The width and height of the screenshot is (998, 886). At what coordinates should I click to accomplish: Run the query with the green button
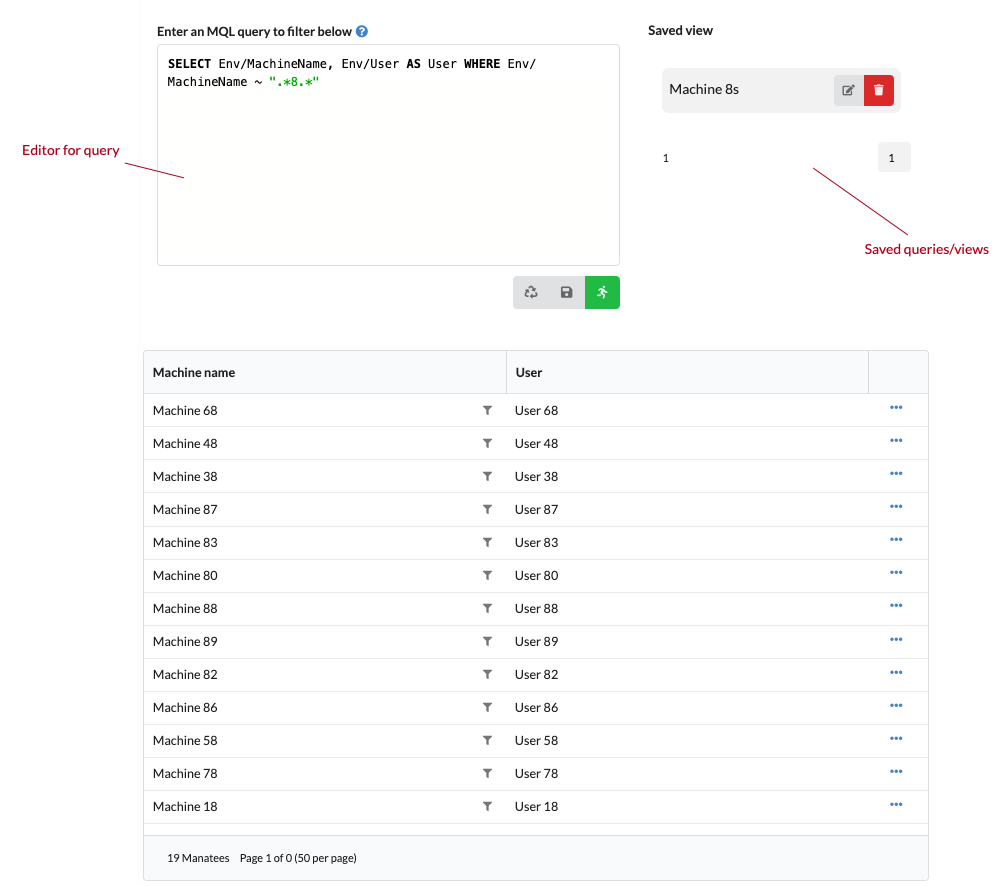[602, 292]
